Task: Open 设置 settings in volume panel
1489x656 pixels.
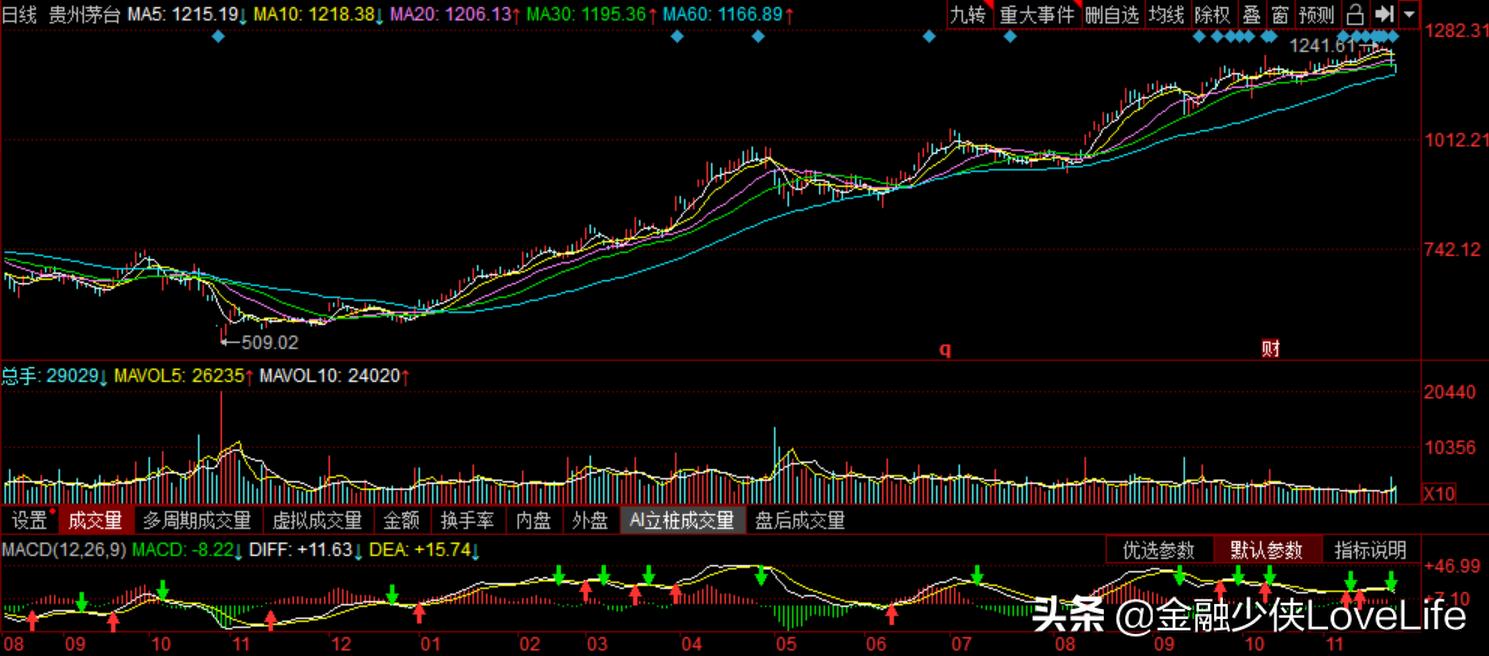Action: tap(31, 520)
